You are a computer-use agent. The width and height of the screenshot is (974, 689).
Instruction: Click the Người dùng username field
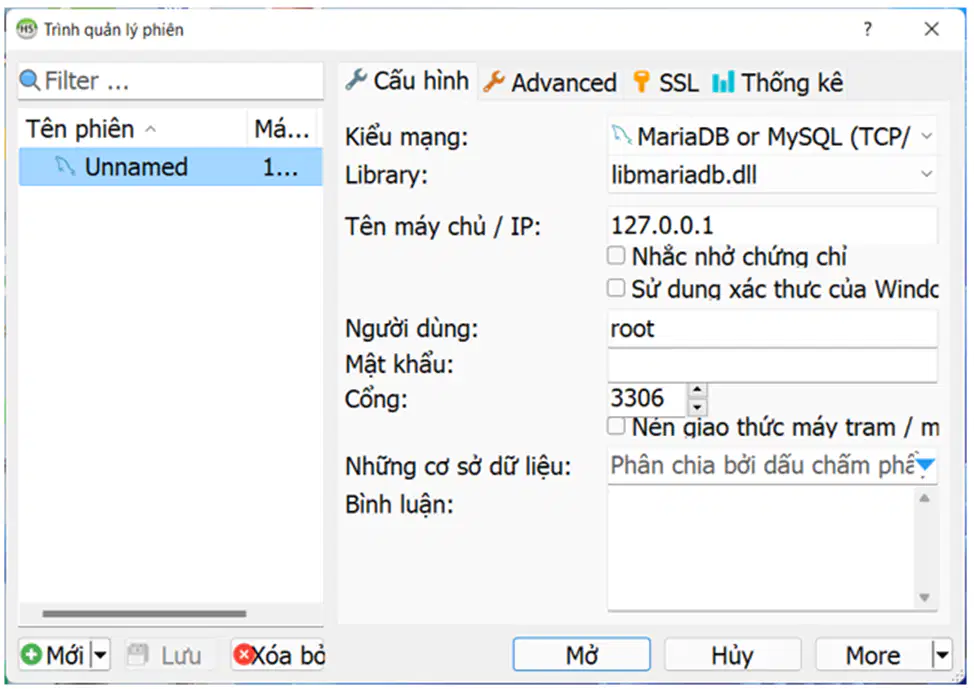[771, 328]
